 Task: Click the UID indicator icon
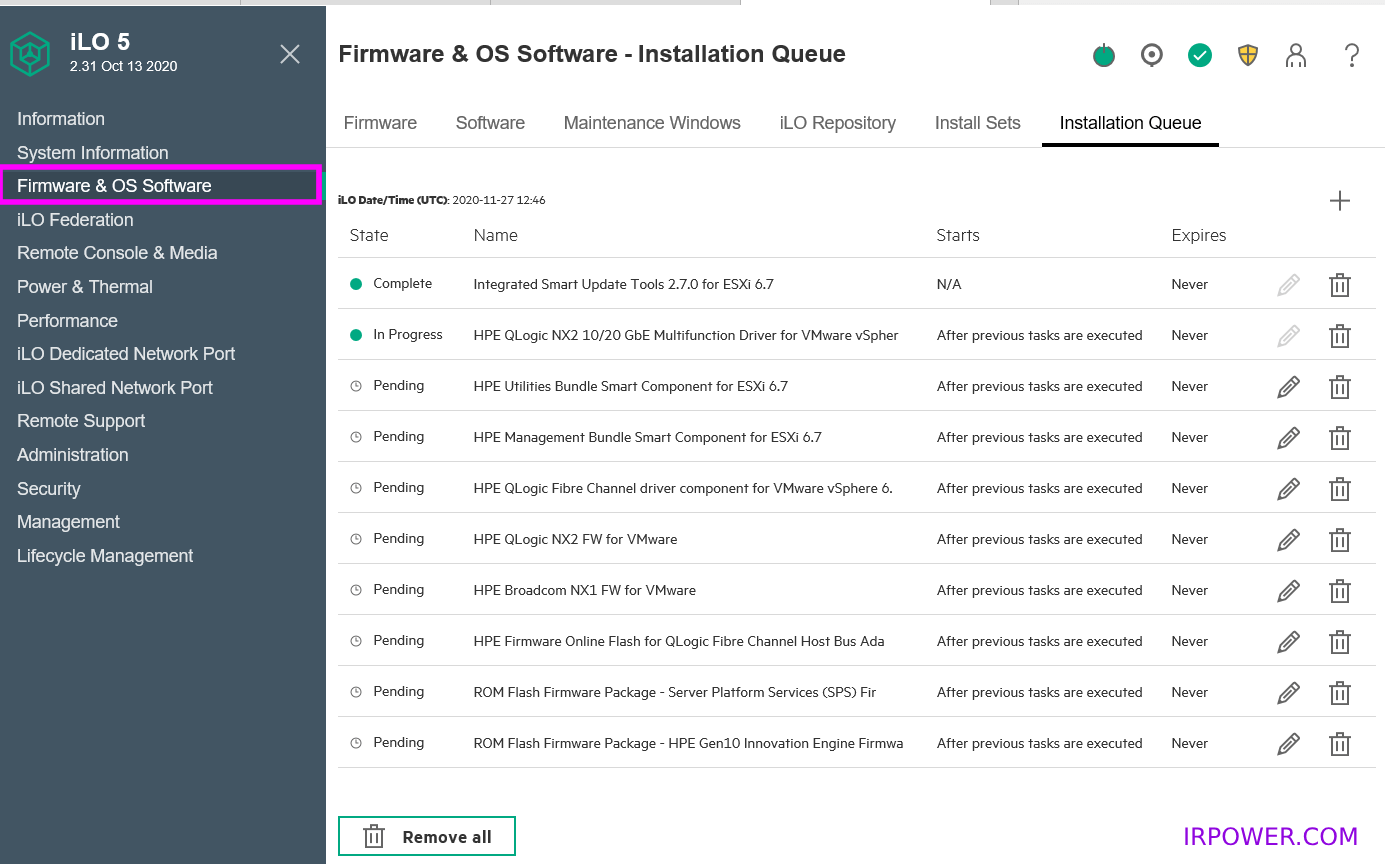(x=1152, y=55)
